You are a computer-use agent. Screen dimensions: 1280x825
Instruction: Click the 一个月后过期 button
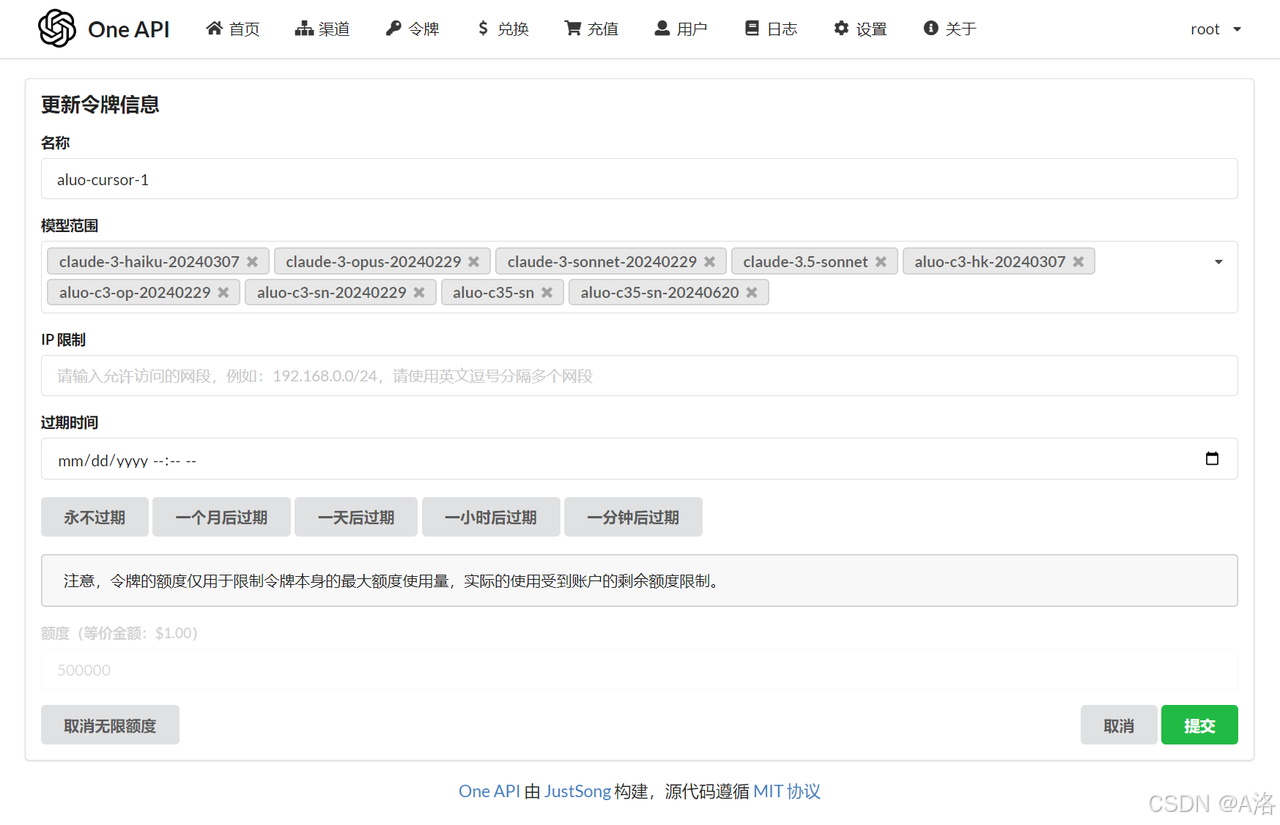pyautogui.click(x=222, y=517)
